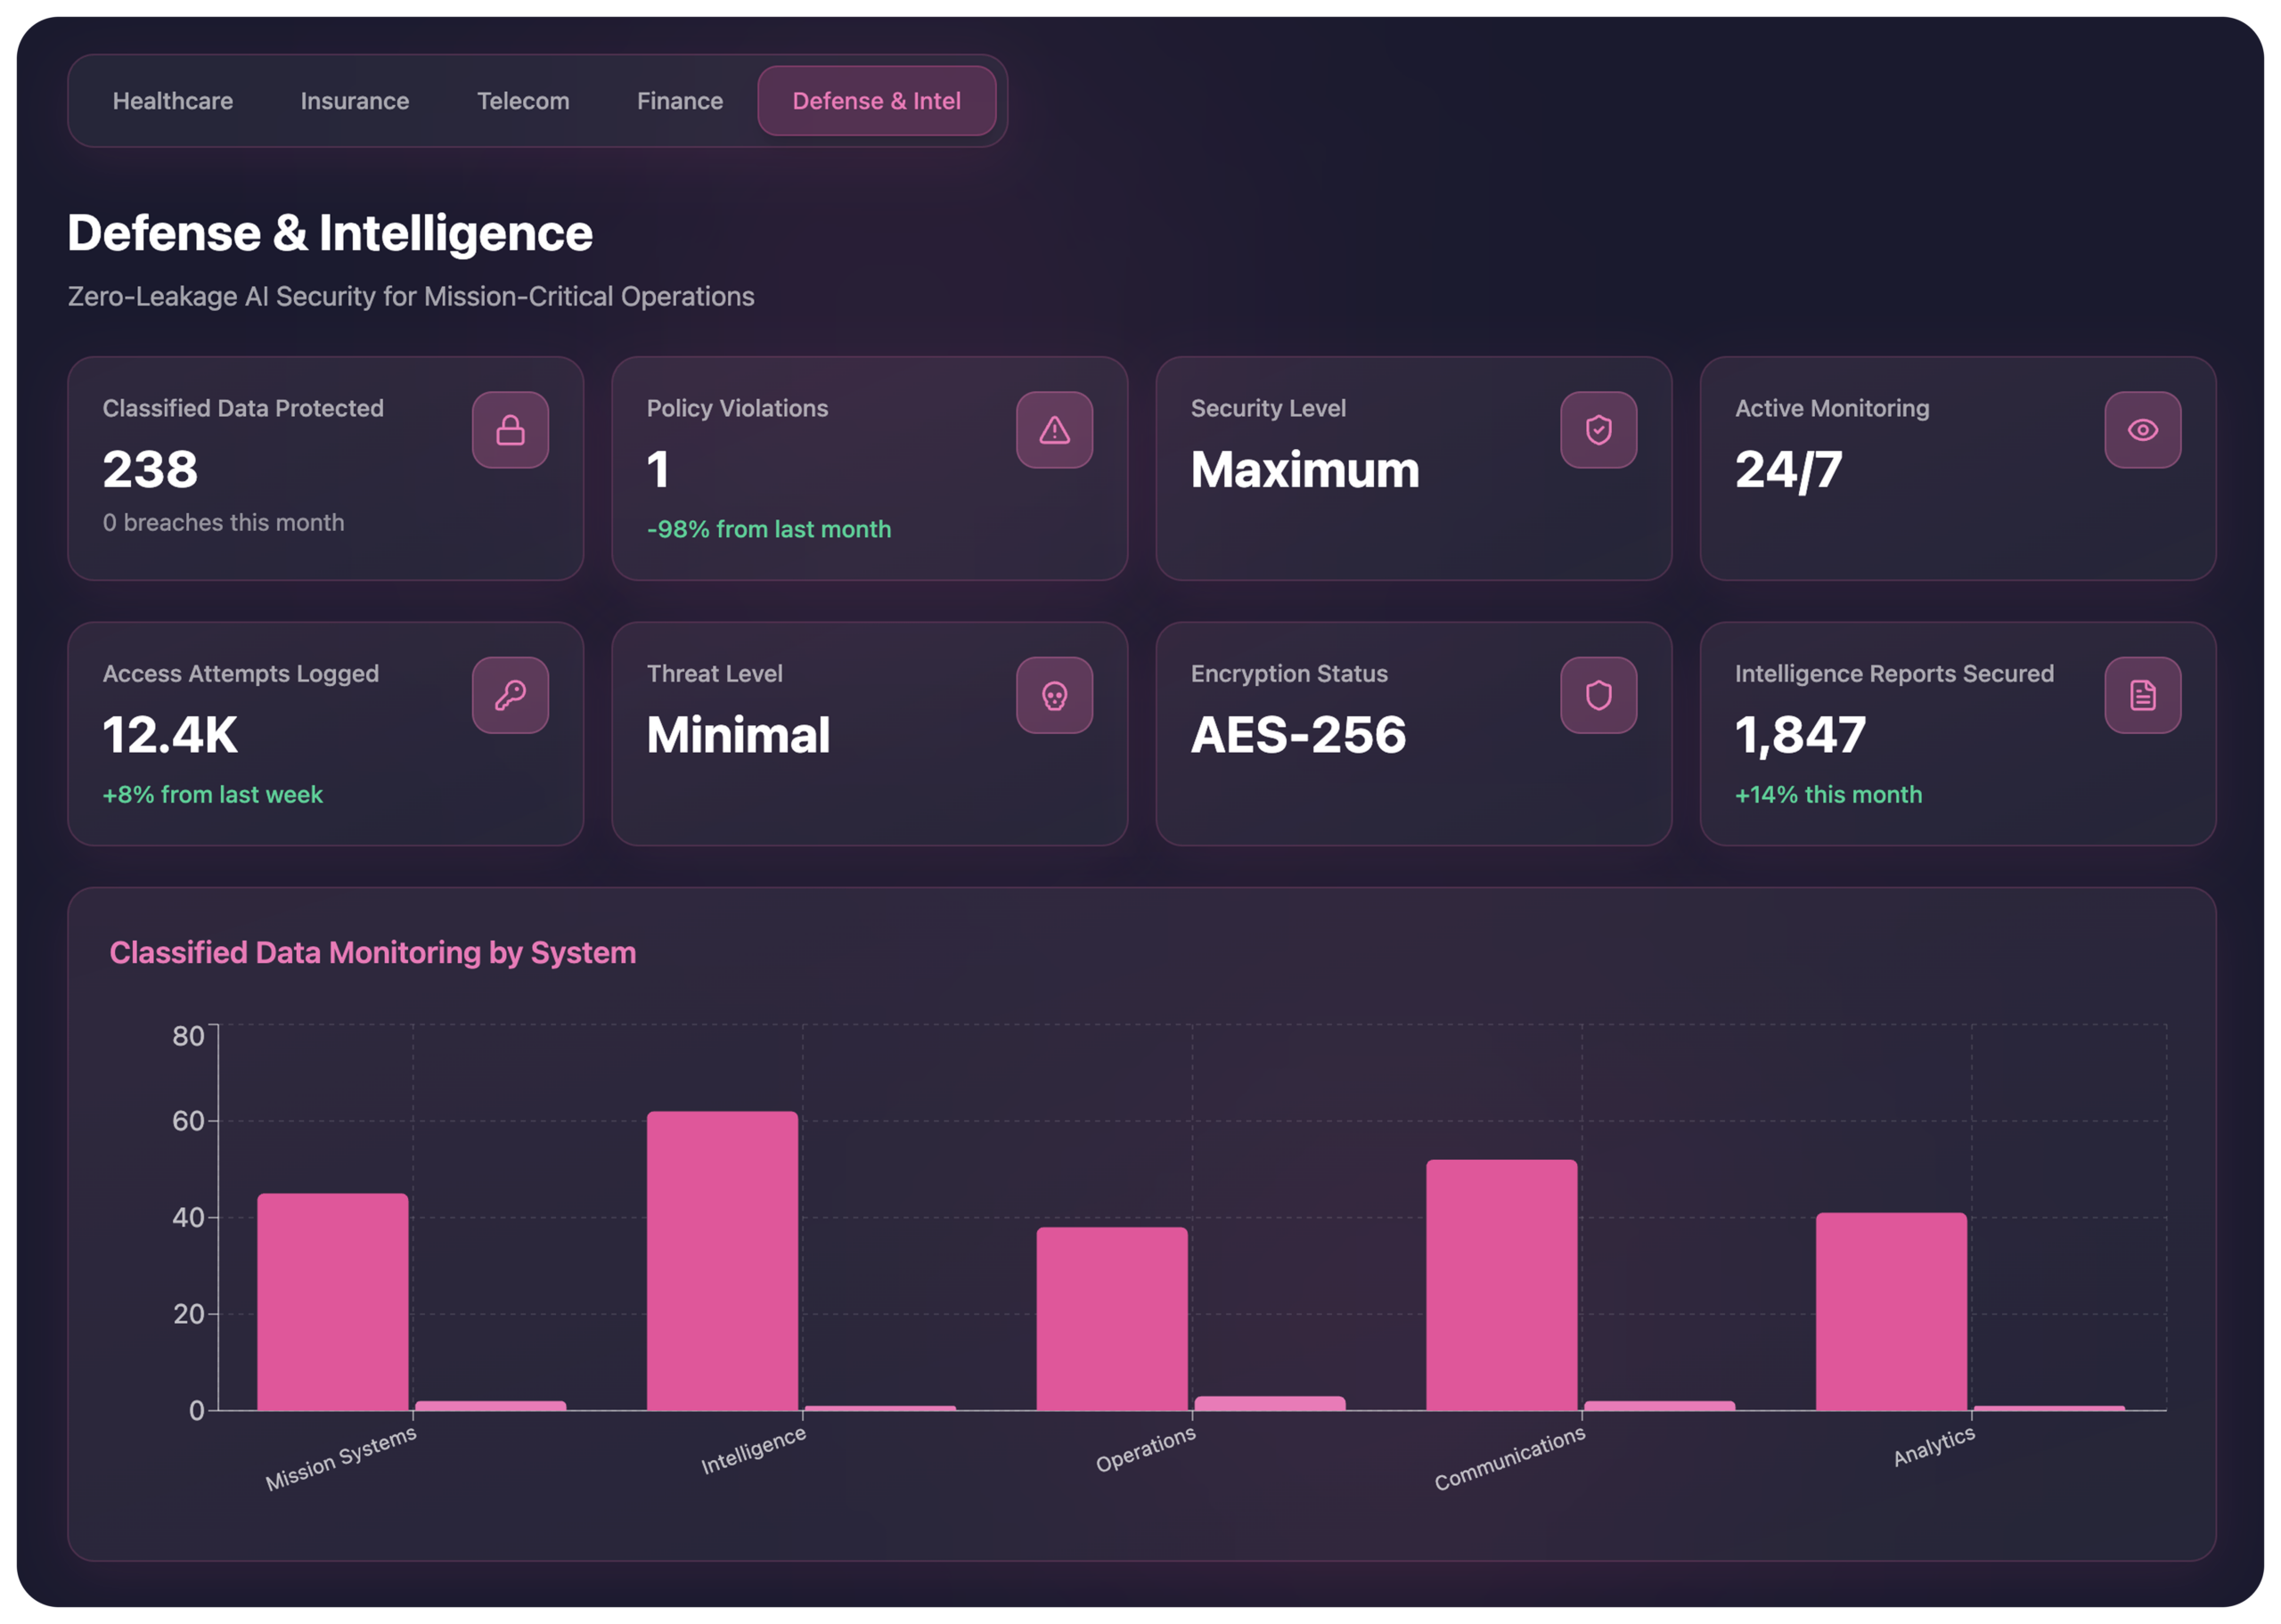Switch to the Healthcare tab

point(172,101)
